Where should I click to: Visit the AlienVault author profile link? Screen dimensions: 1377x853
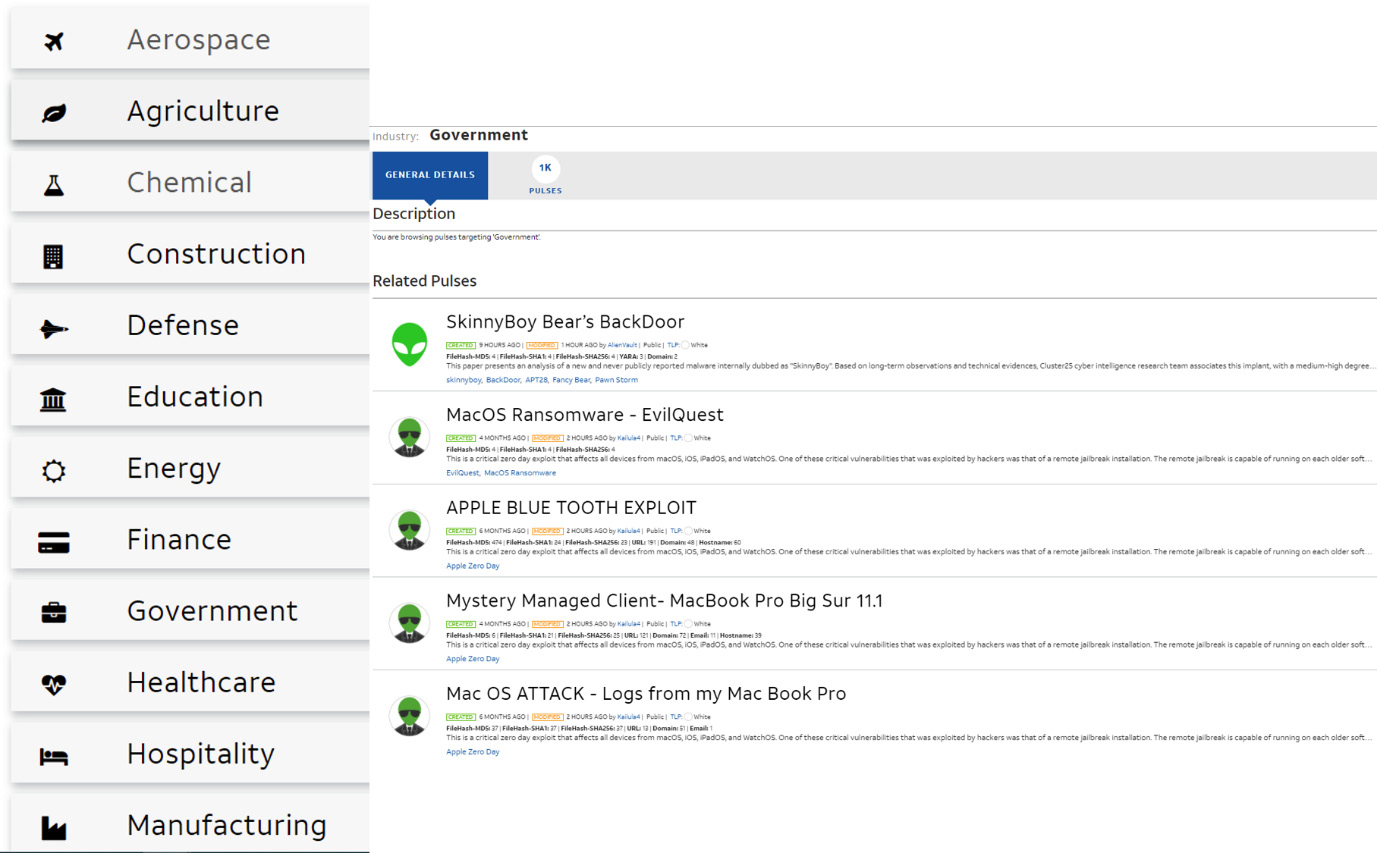(622, 345)
